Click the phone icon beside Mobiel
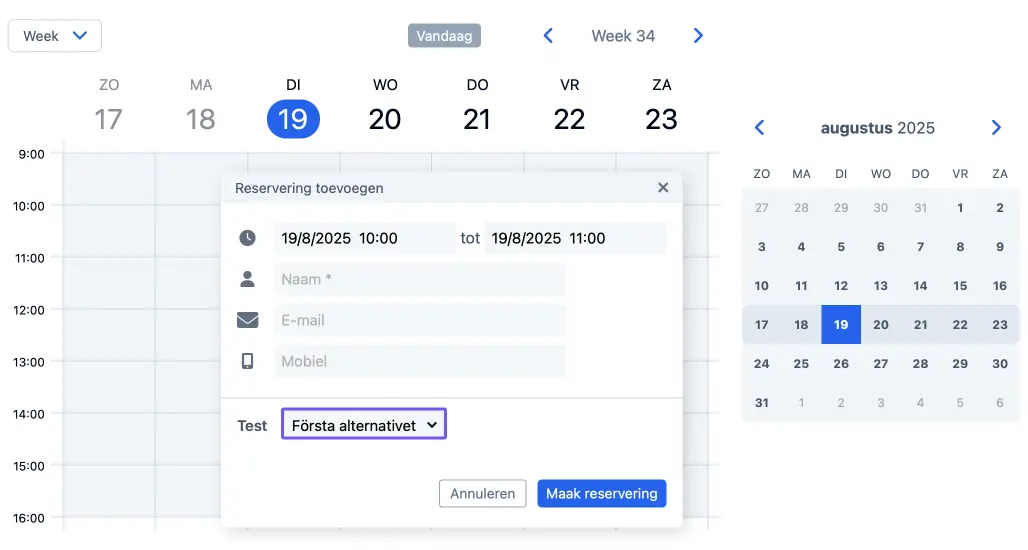This screenshot has height=550, width=1028. [247, 361]
